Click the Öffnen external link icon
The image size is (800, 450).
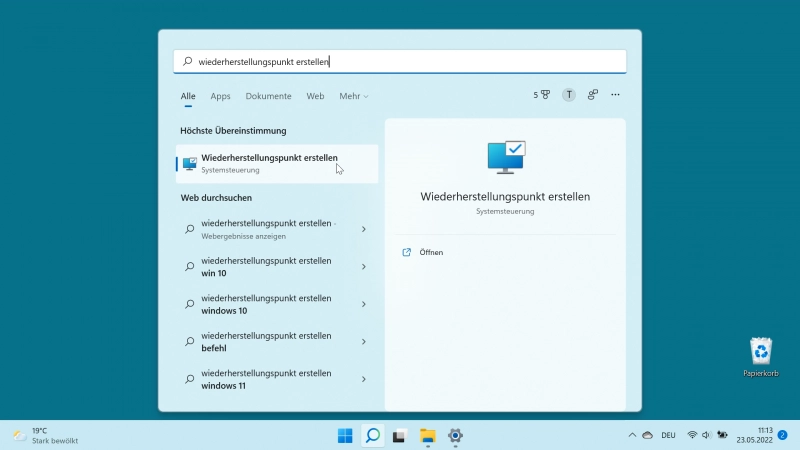click(407, 253)
